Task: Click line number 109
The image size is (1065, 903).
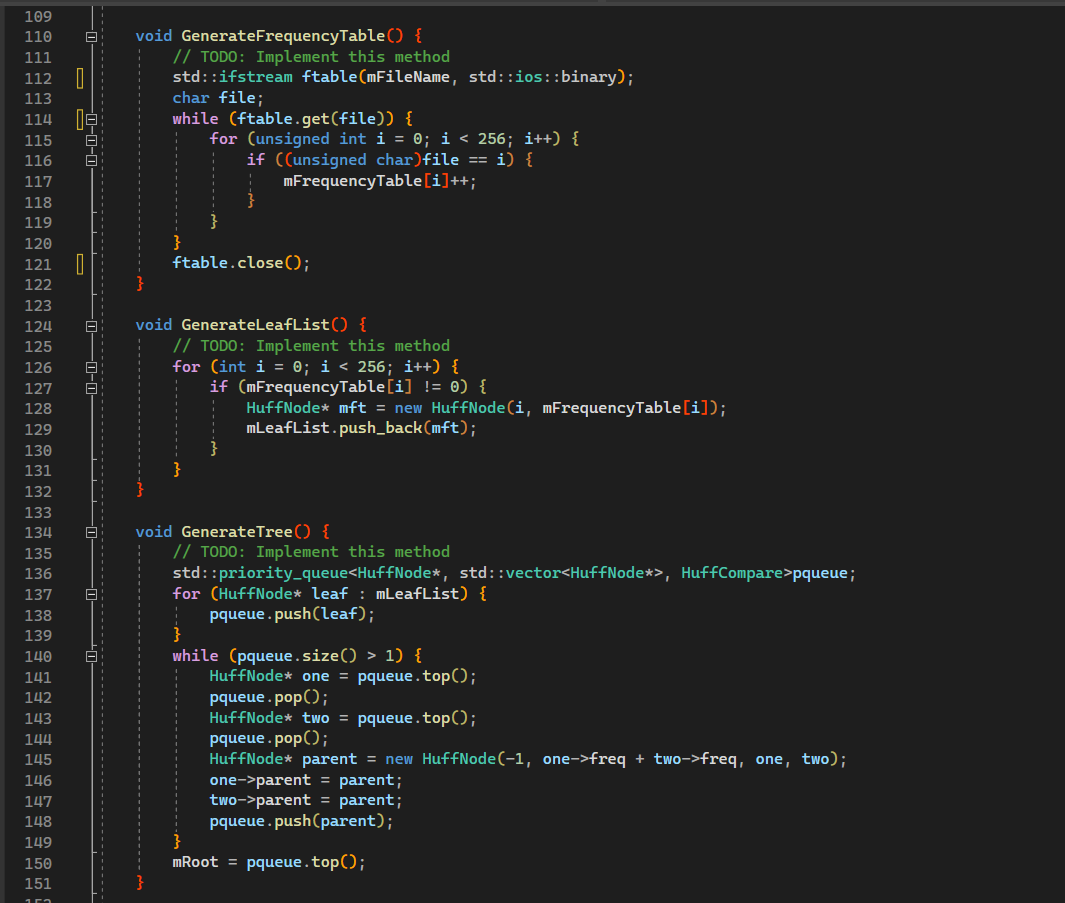Action: (38, 15)
